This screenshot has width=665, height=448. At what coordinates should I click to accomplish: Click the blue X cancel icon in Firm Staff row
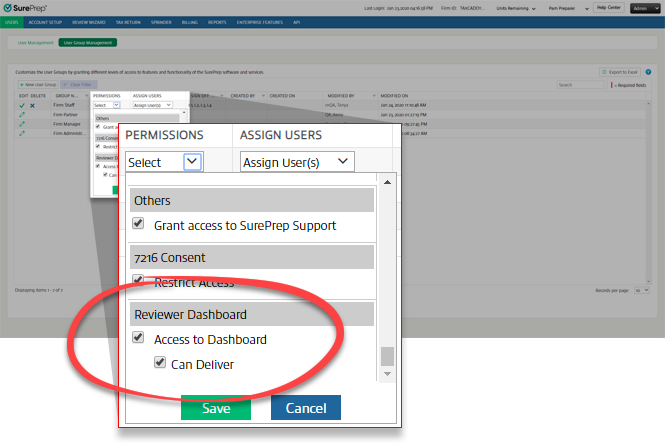pos(31,104)
